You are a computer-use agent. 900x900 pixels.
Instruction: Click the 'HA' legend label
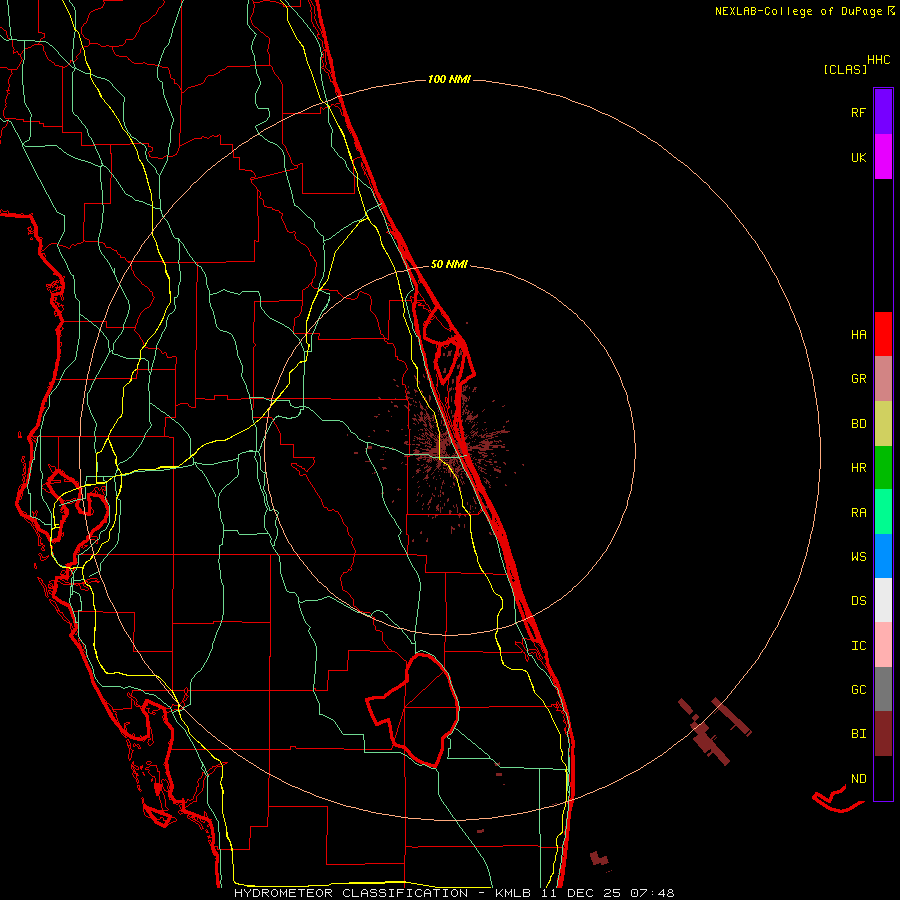[858, 334]
